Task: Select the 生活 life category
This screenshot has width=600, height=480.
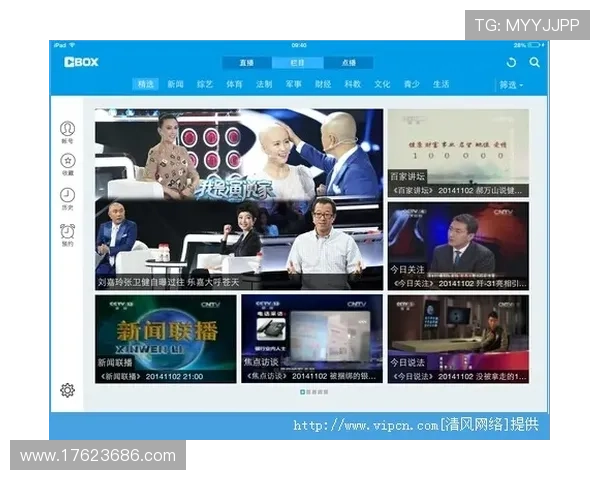Action: pyautogui.click(x=441, y=84)
